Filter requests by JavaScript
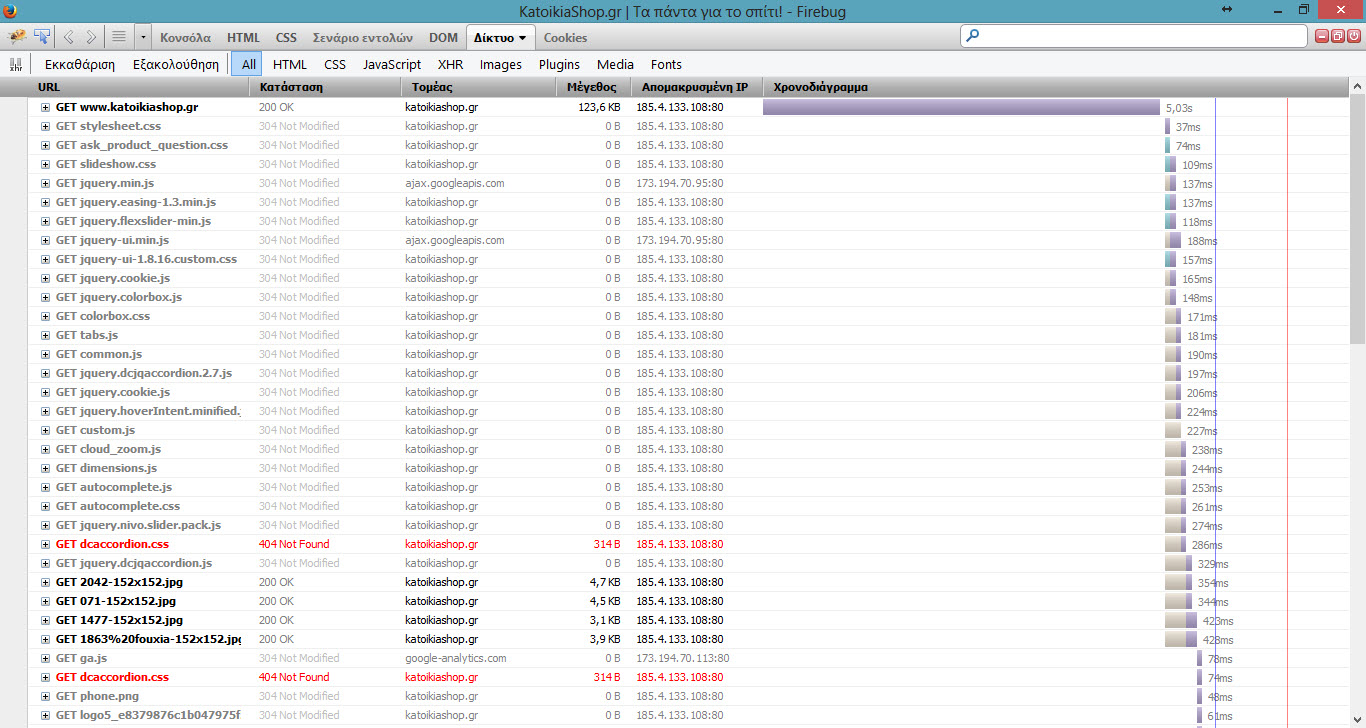This screenshot has width=1366, height=728. 391,64
